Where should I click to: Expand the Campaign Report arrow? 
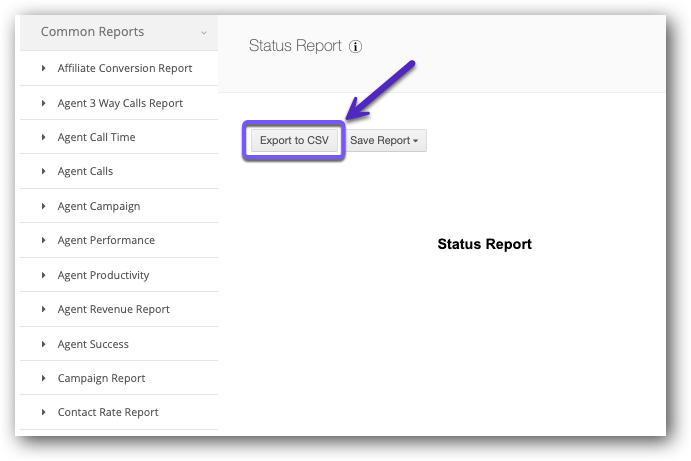click(43, 378)
